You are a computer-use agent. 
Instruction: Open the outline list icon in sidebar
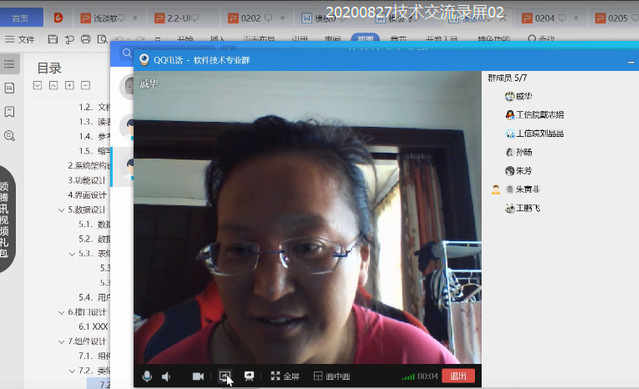(x=9, y=64)
